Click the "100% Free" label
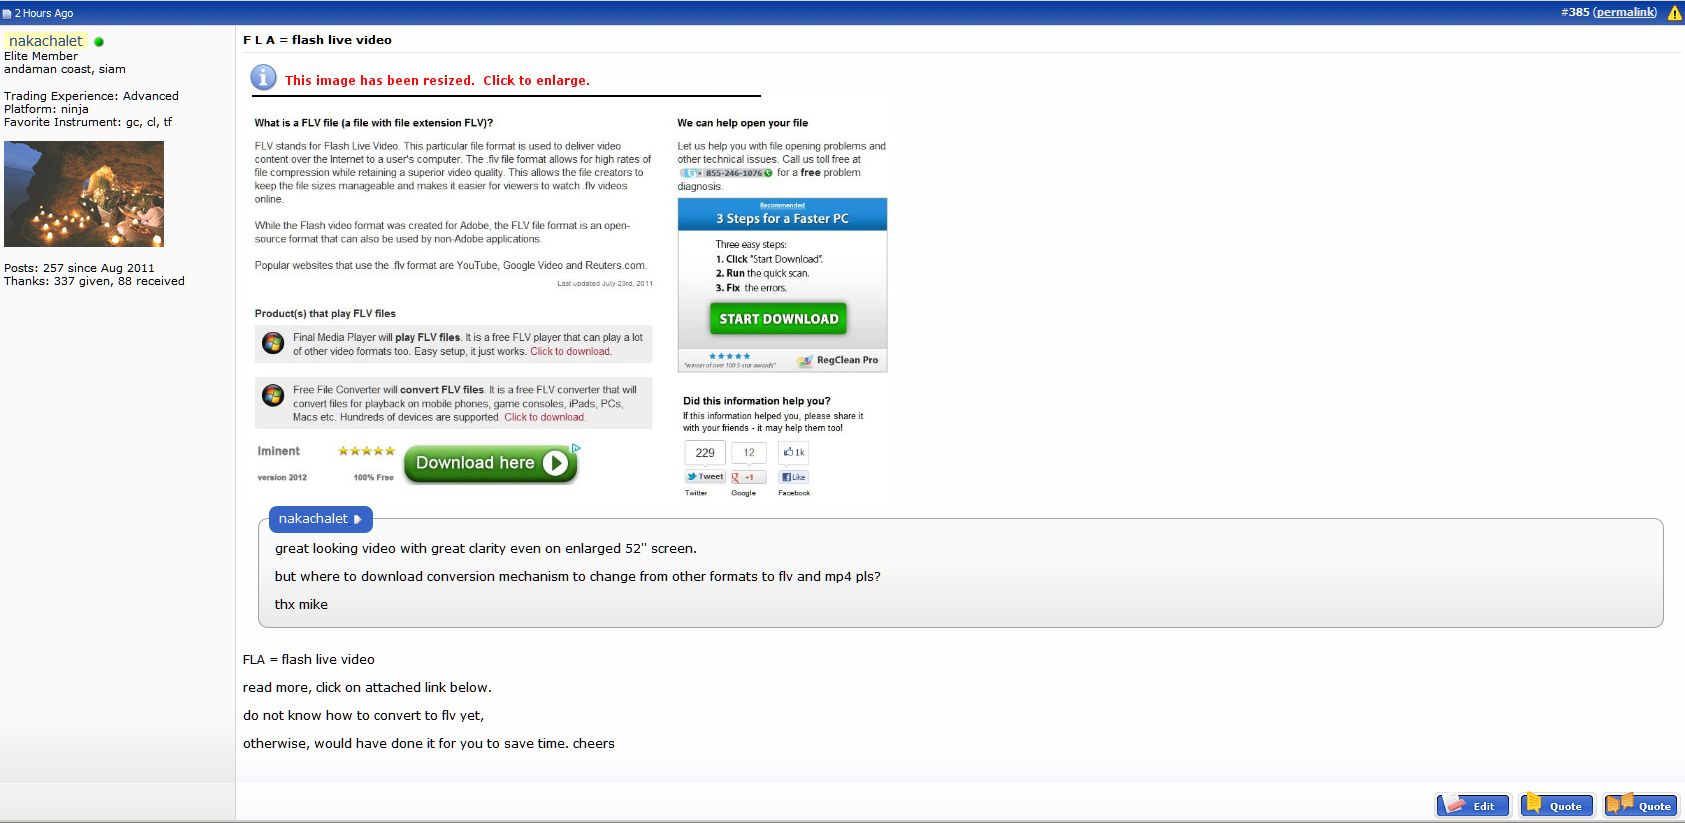This screenshot has height=823, width=1685. [373, 478]
